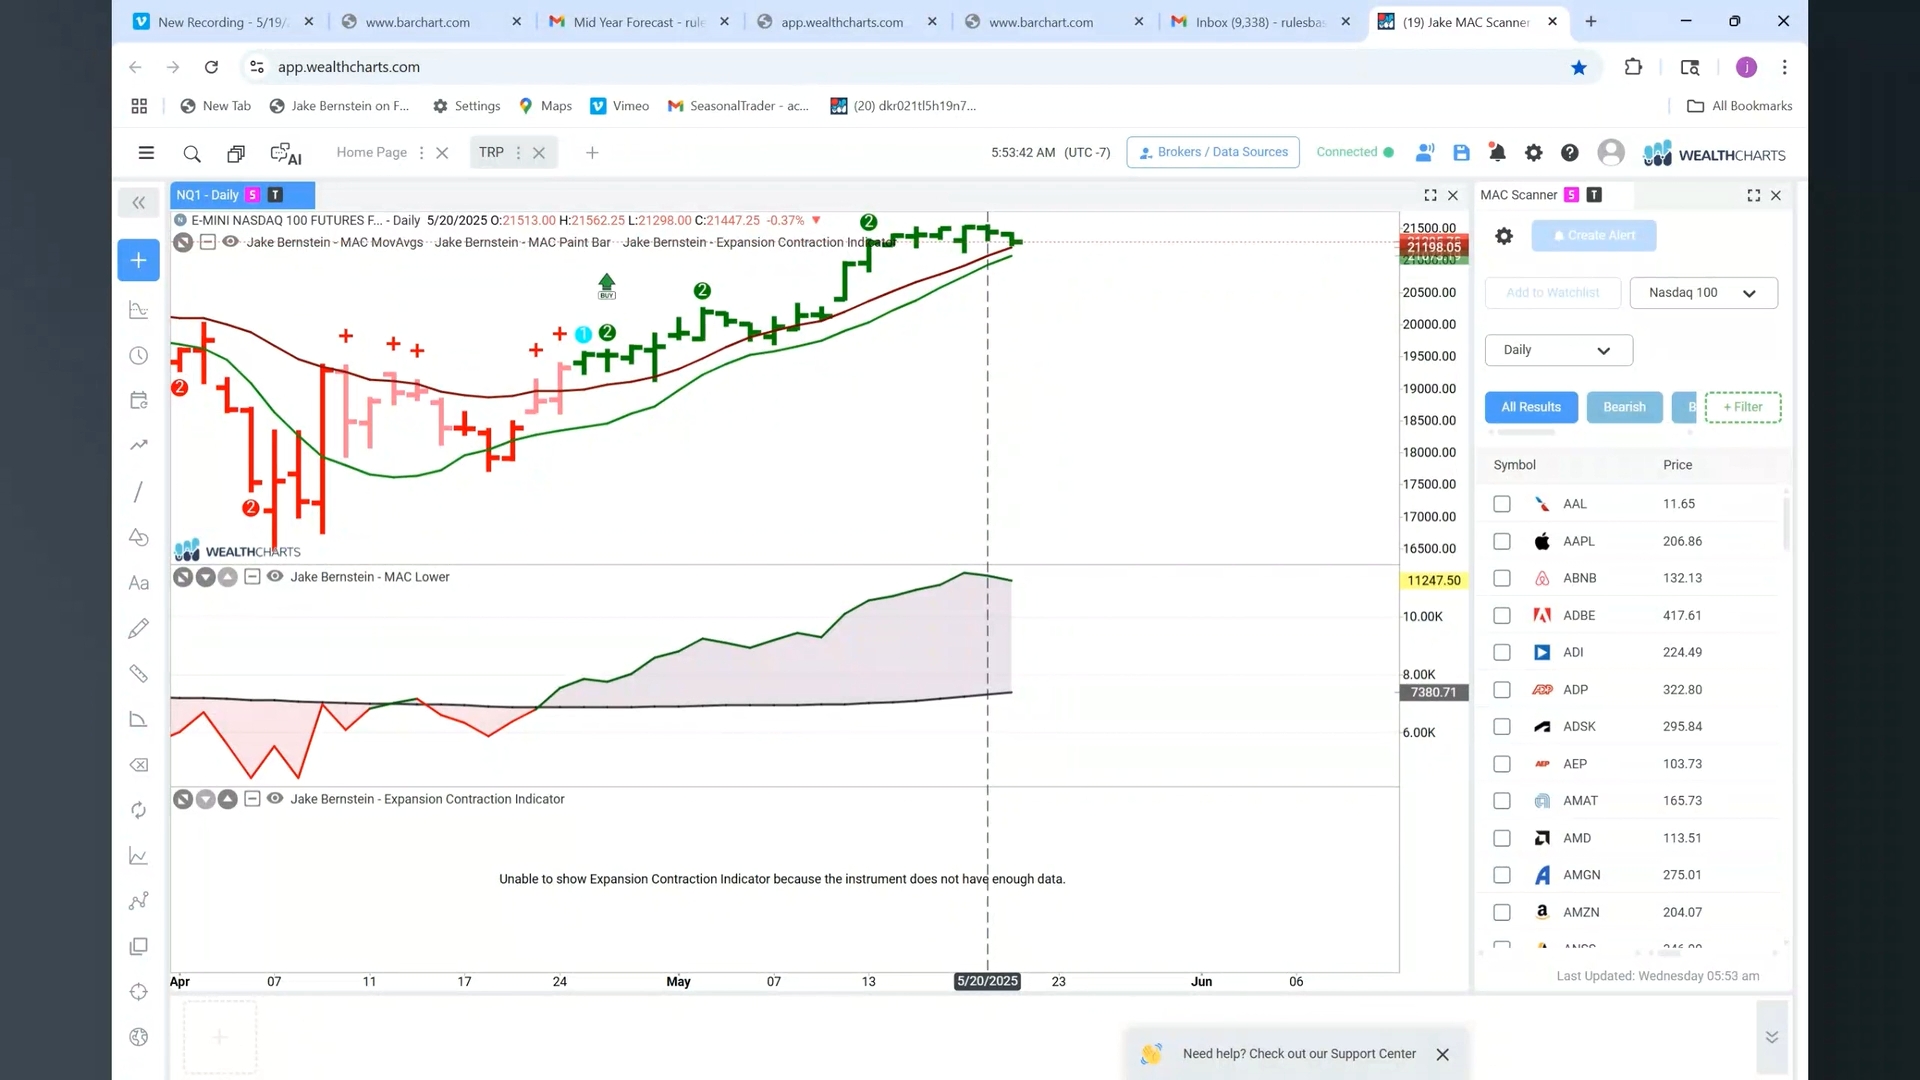1920x1080 pixels.
Task: Open WealthCharts settings gear in top bar
Action: click(x=1533, y=153)
